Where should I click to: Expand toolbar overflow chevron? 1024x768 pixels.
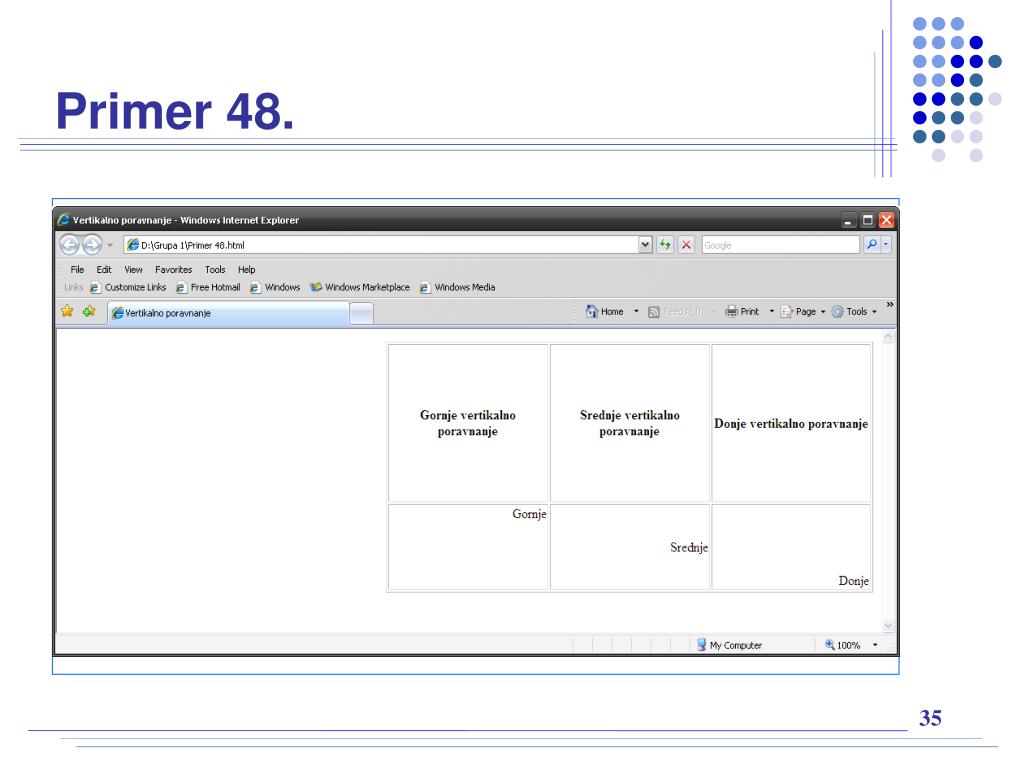click(889, 305)
